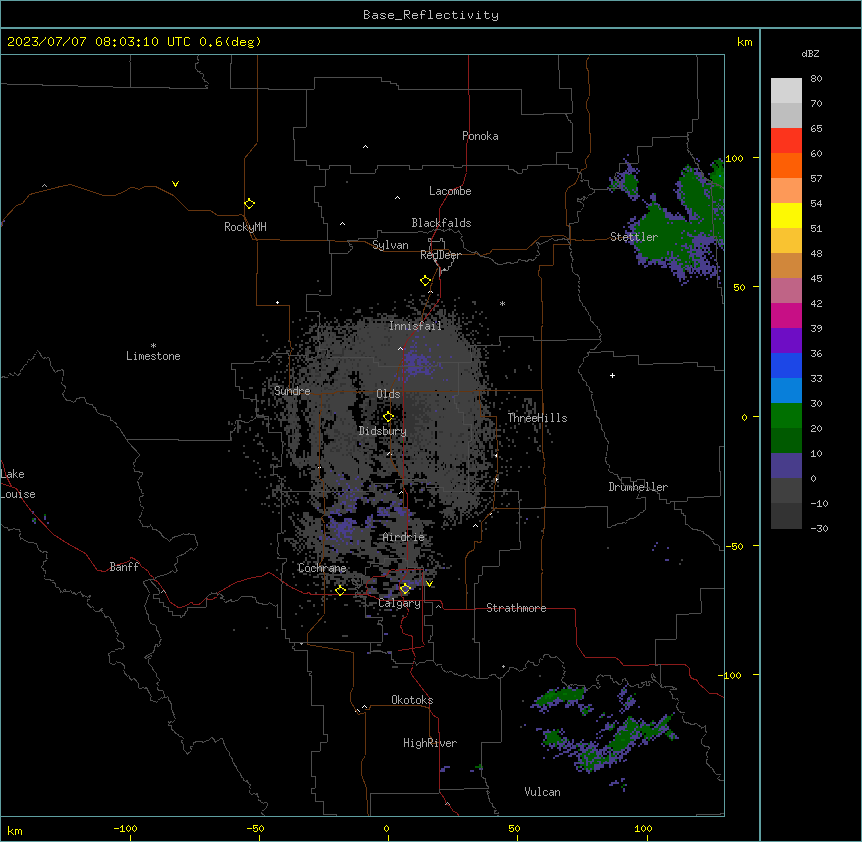Click the red 65–60 dBZ legend swatch
862x842 pixels.
tap(786, 141)
